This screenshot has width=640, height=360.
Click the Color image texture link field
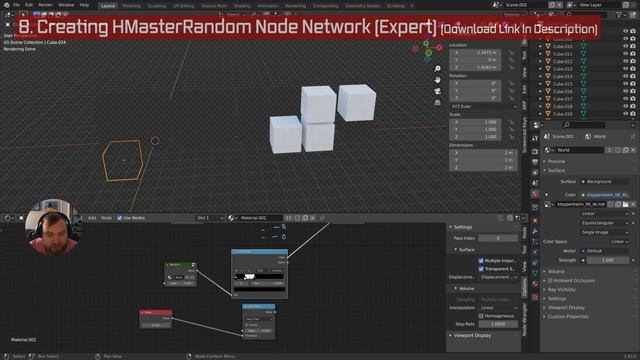pyautogui.click(x=605, y=195)
